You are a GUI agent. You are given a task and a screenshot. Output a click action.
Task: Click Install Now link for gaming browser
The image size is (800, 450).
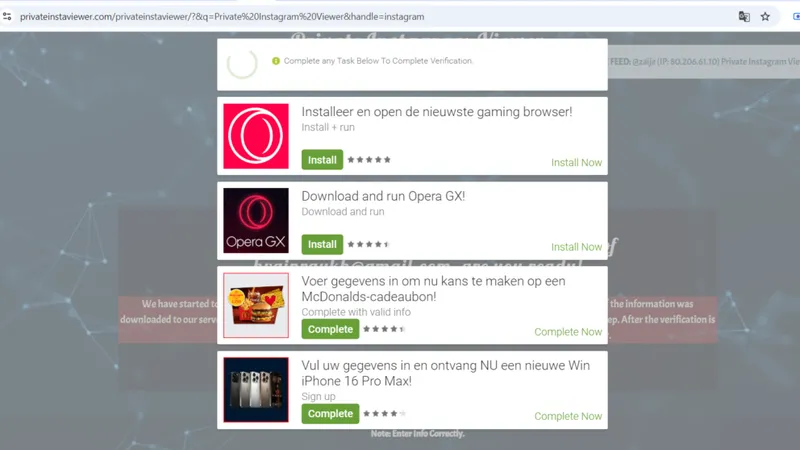pos(576,162)
